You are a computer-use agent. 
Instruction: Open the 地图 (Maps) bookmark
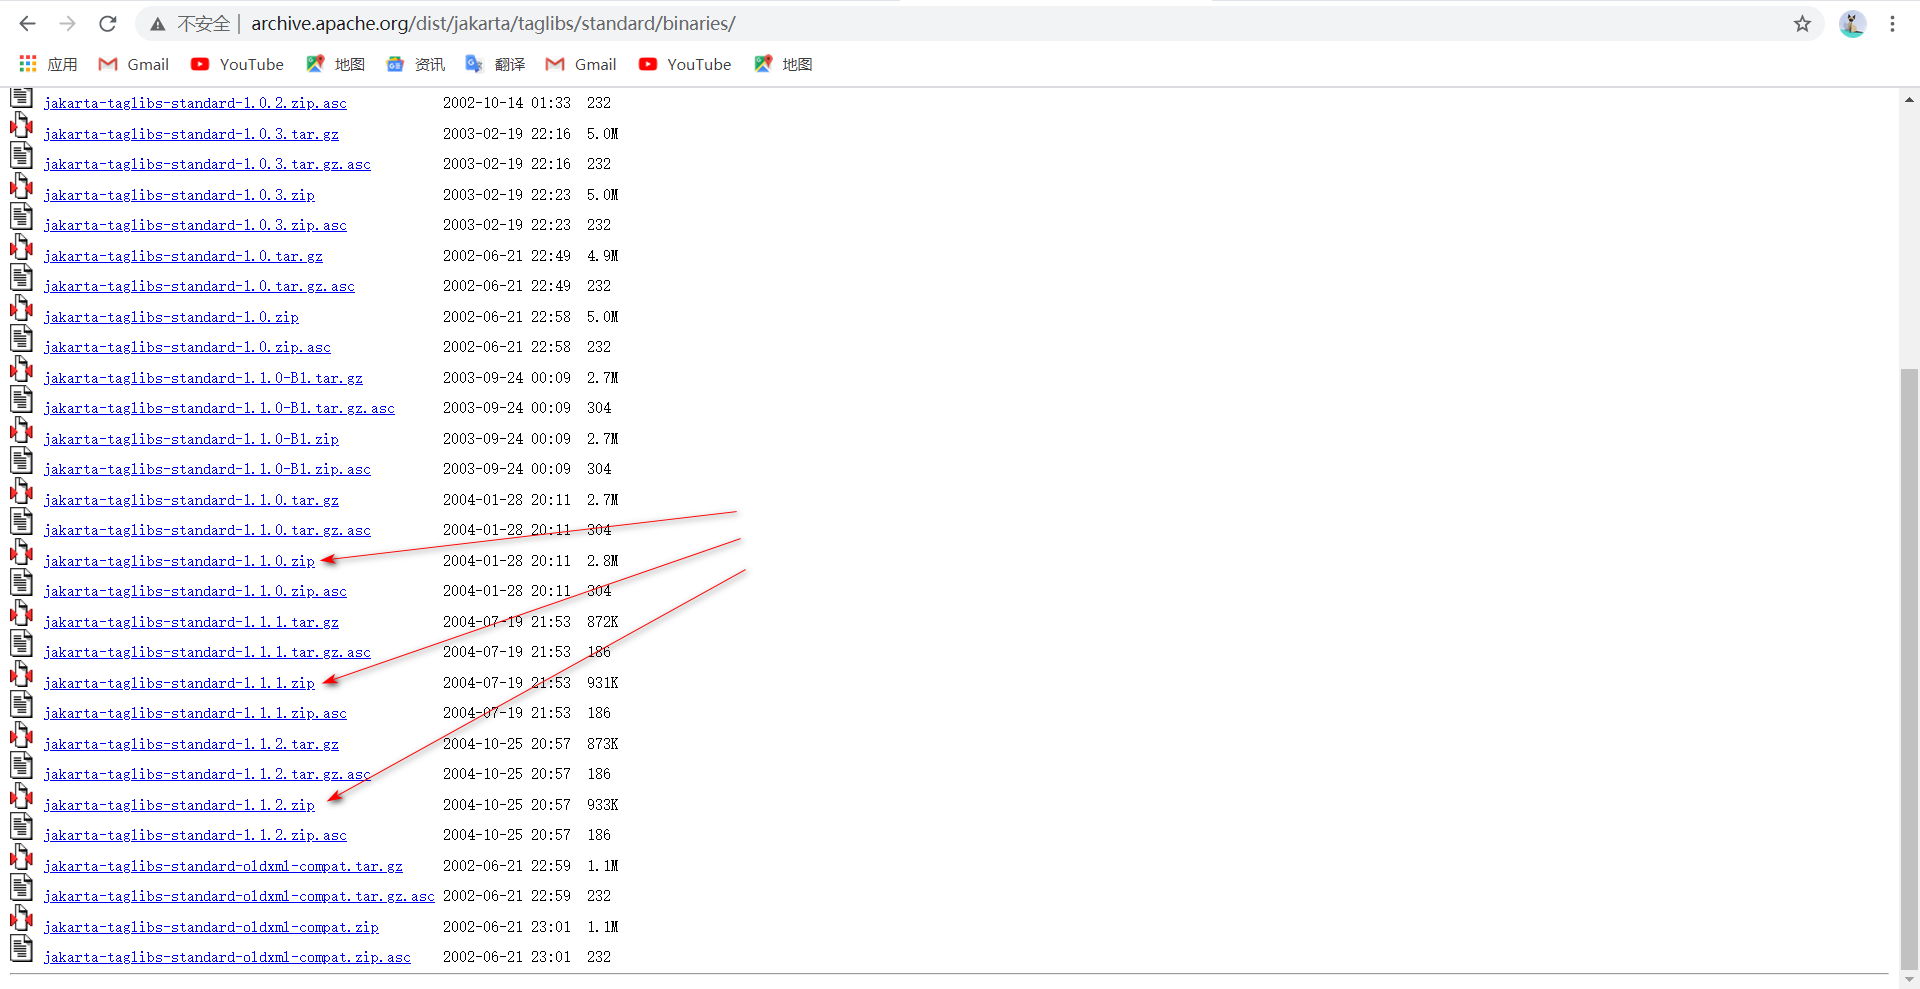(335, 64)
